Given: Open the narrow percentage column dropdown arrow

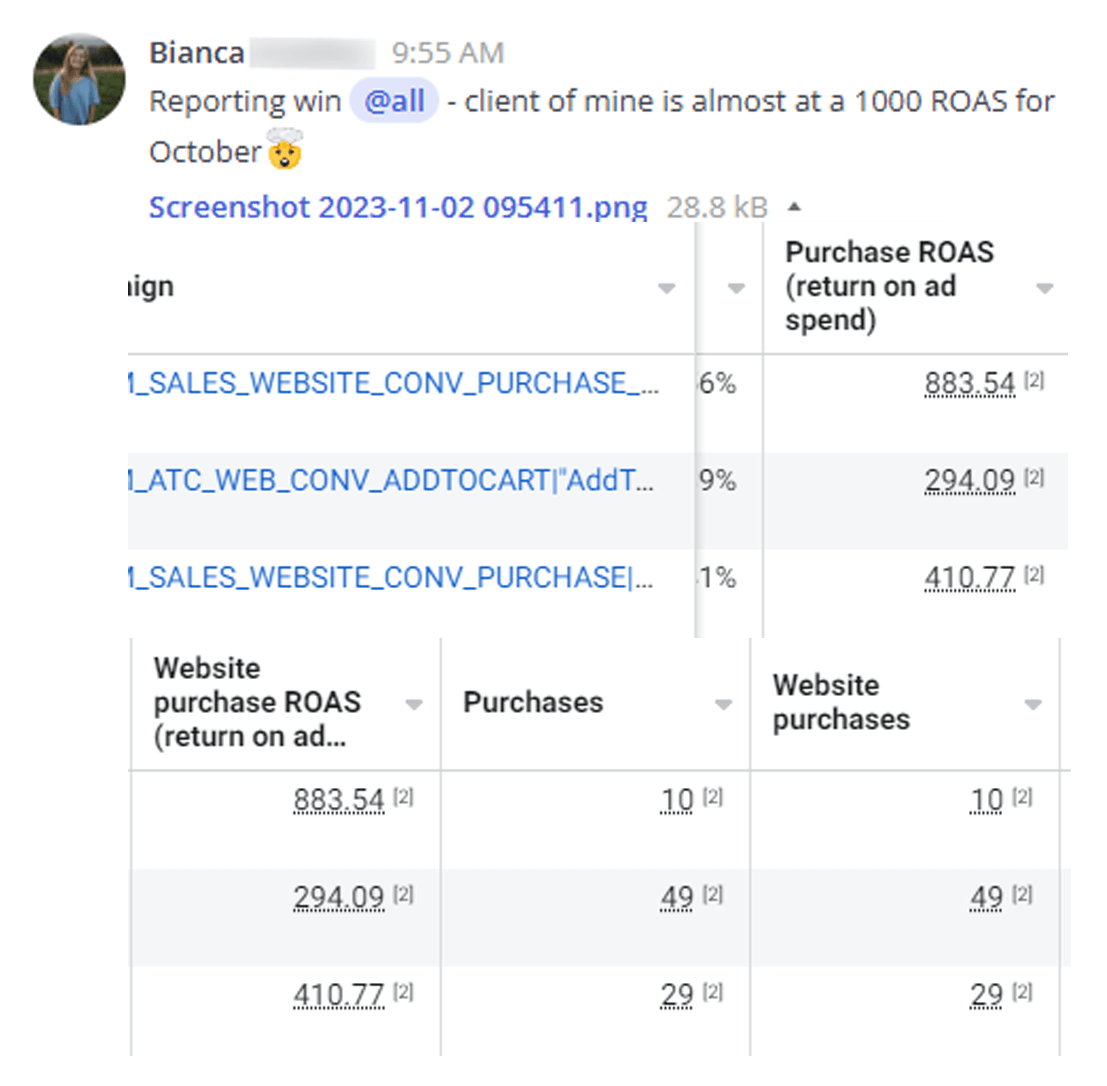Looking at the screenshot, I should pyautogui.click(x=736, y=288).
